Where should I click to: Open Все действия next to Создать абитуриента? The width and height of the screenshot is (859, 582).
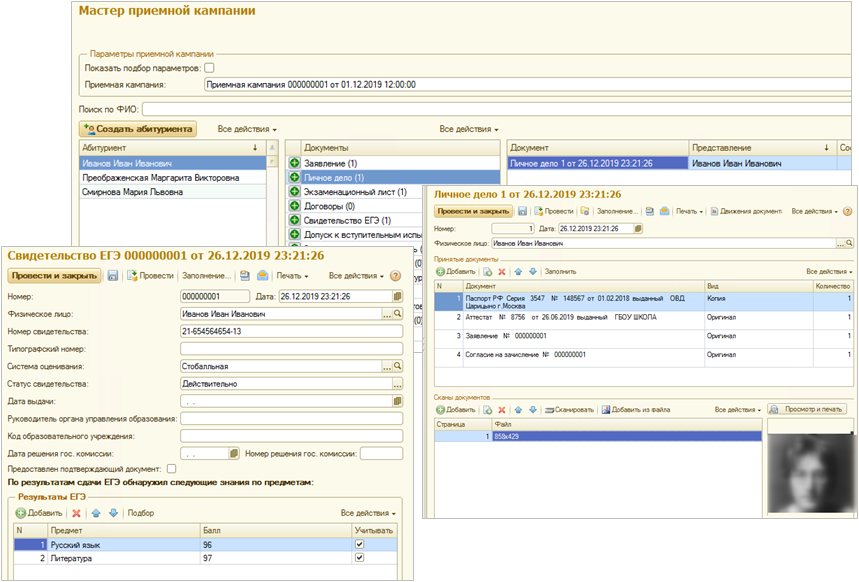247,129
